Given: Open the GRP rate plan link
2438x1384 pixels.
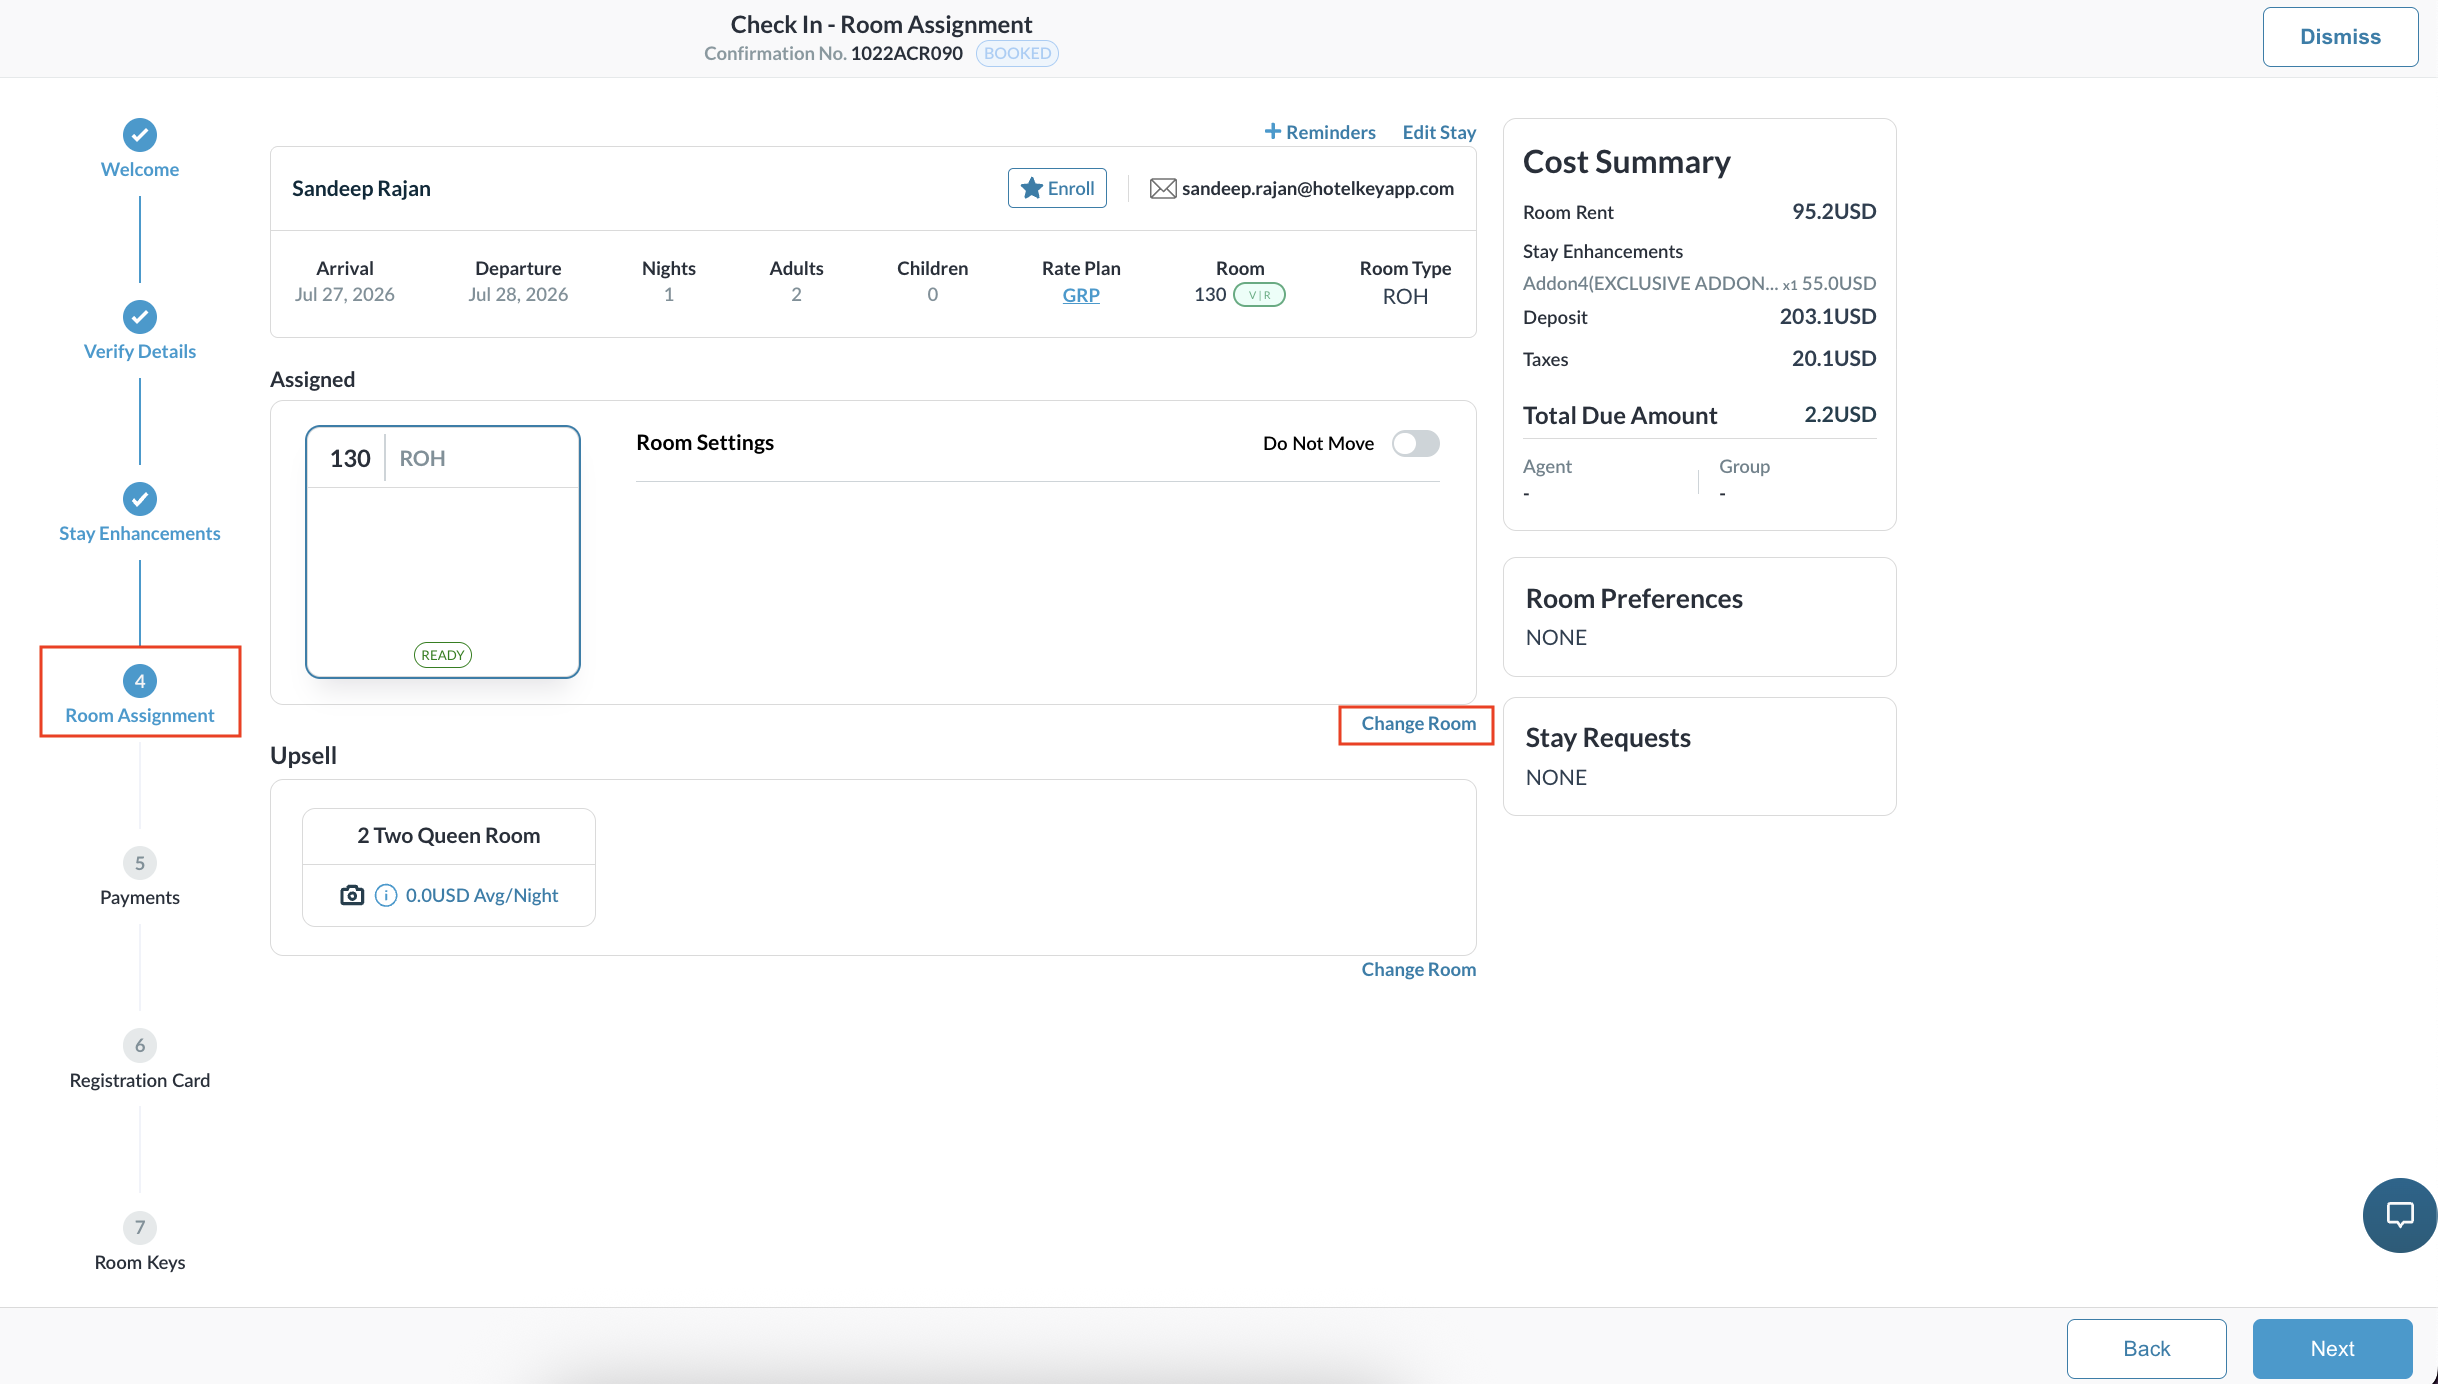Looking at the screenshot, I should [1081, 295].
